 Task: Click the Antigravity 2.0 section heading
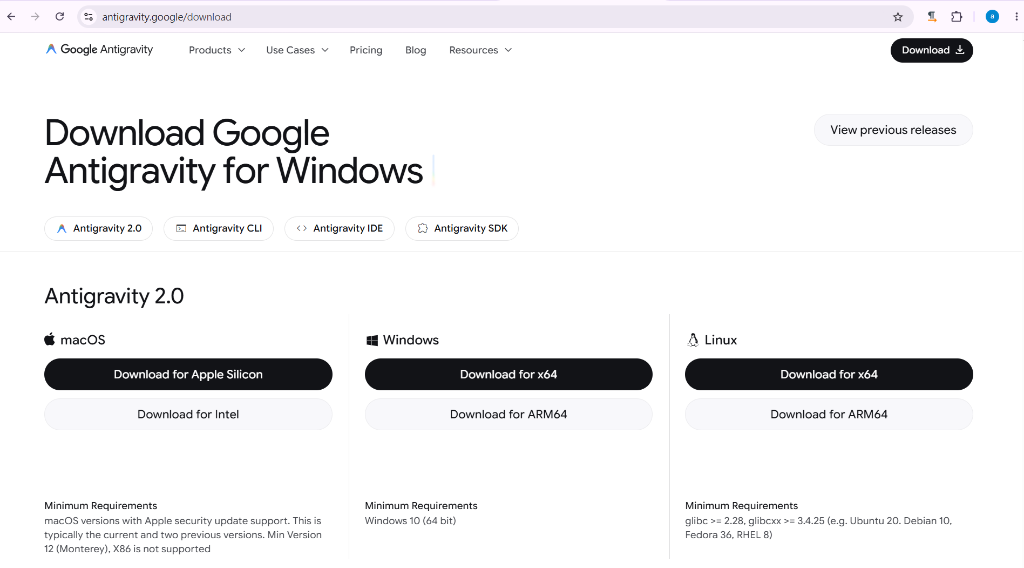(x=114, y=296)
